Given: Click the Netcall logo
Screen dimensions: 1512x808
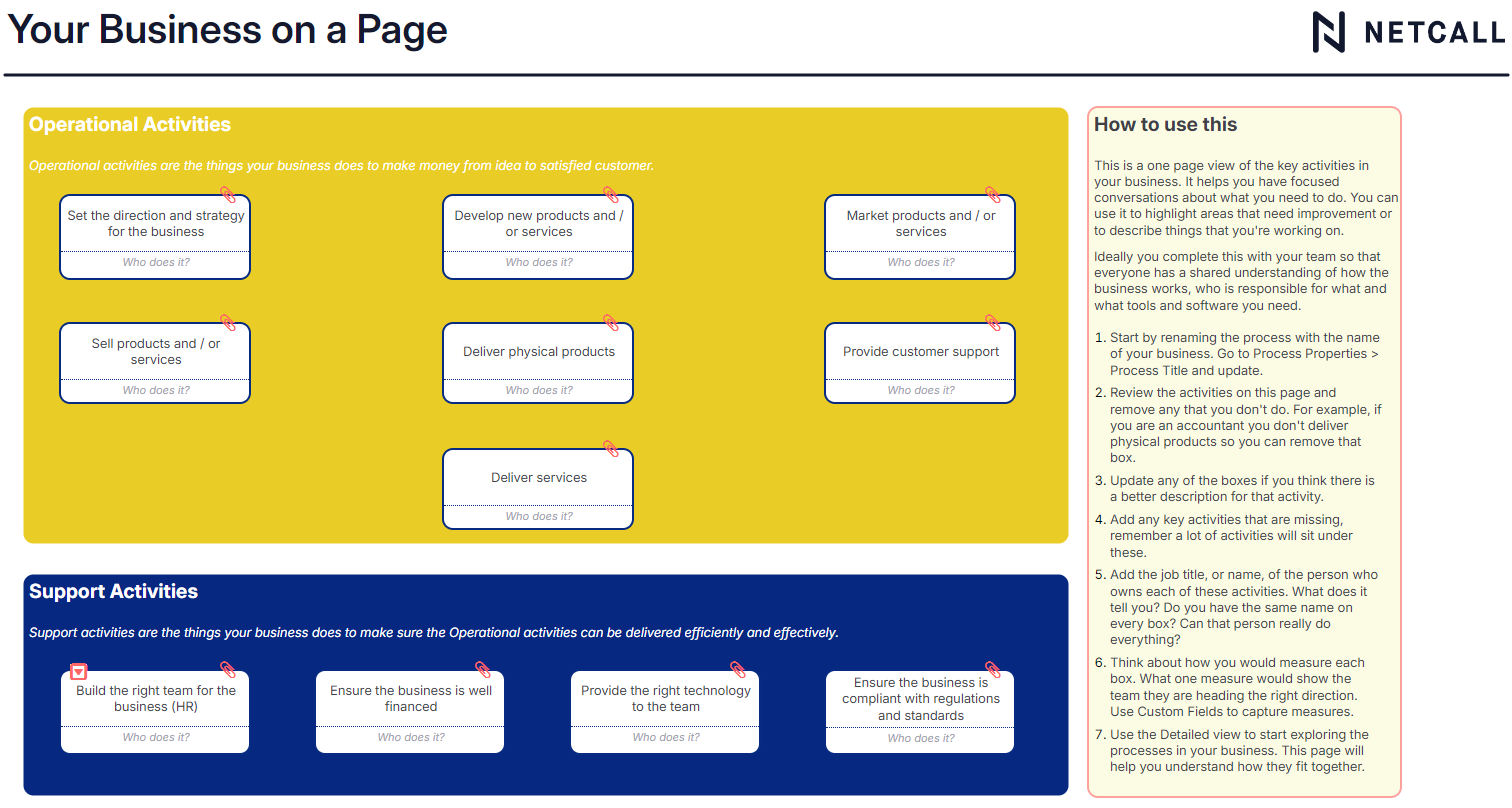Looking at the screenshot, I should [1408, 33].
